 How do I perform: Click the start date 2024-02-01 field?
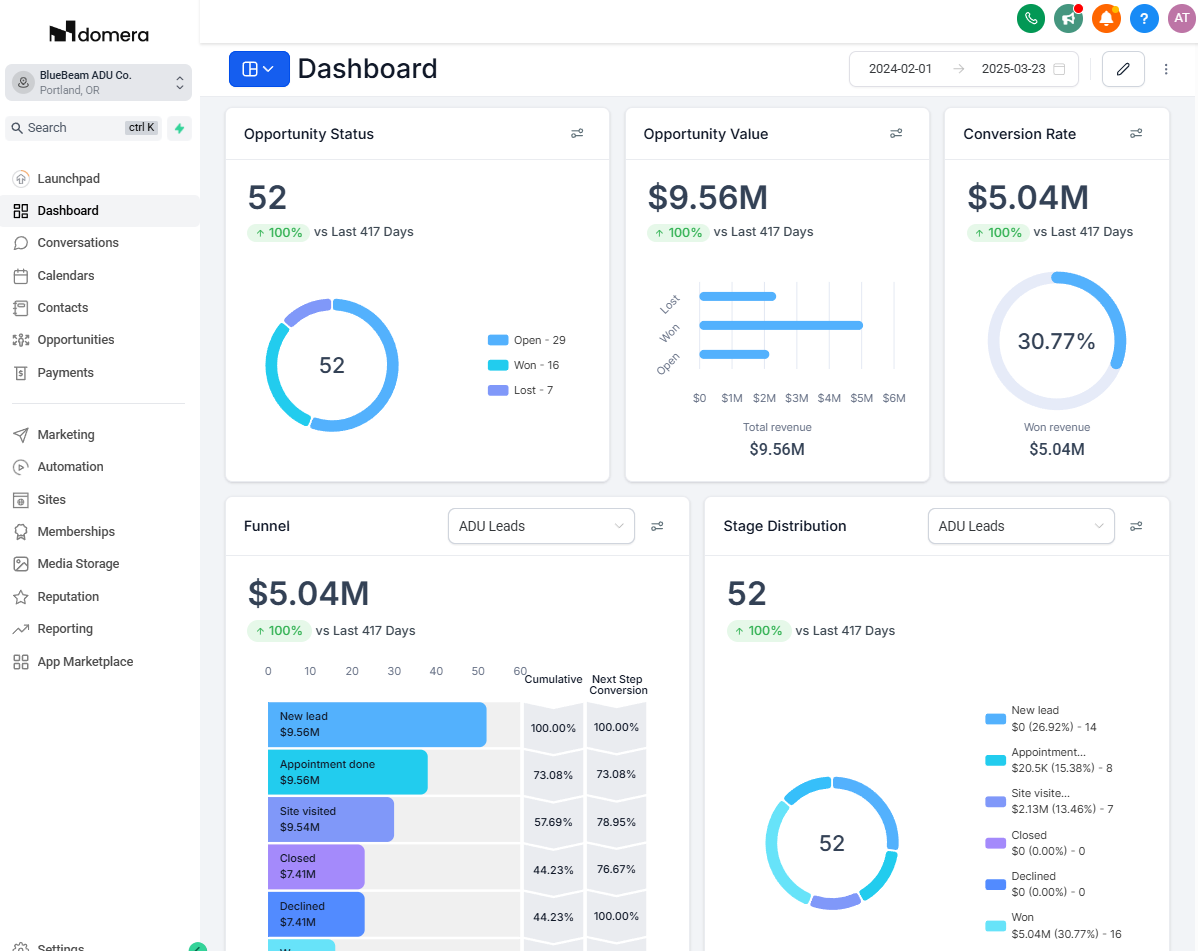(900, 69)
